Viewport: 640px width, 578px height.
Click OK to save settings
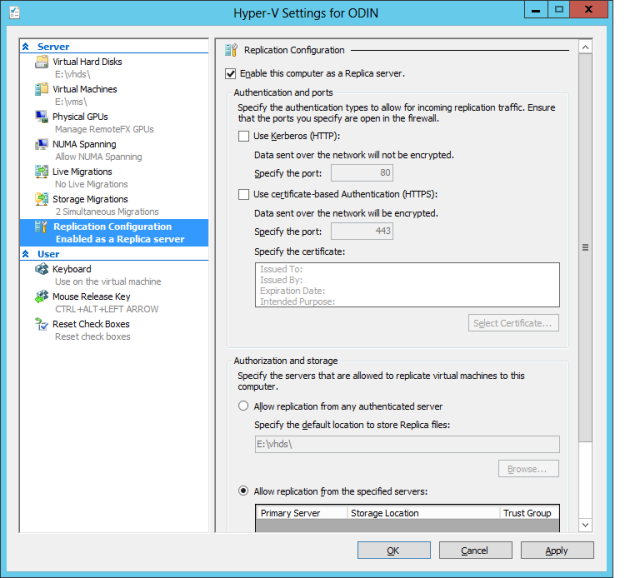(x=394, y=550)
